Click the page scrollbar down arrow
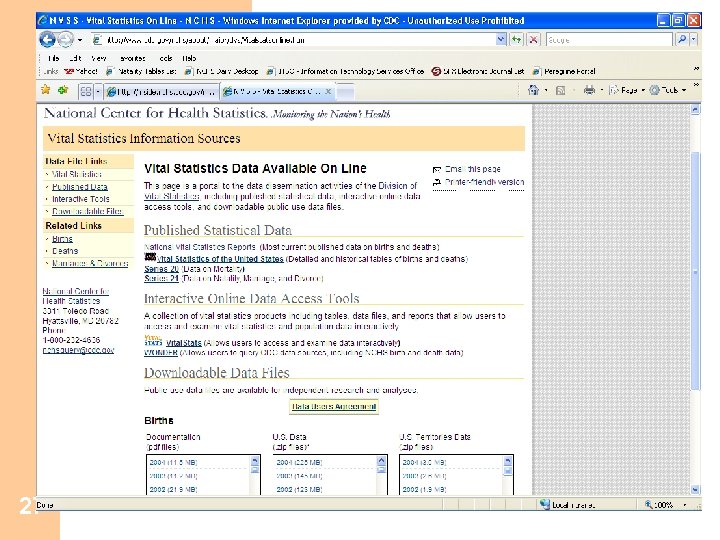720x540 pixels. (x=695, y=489)
